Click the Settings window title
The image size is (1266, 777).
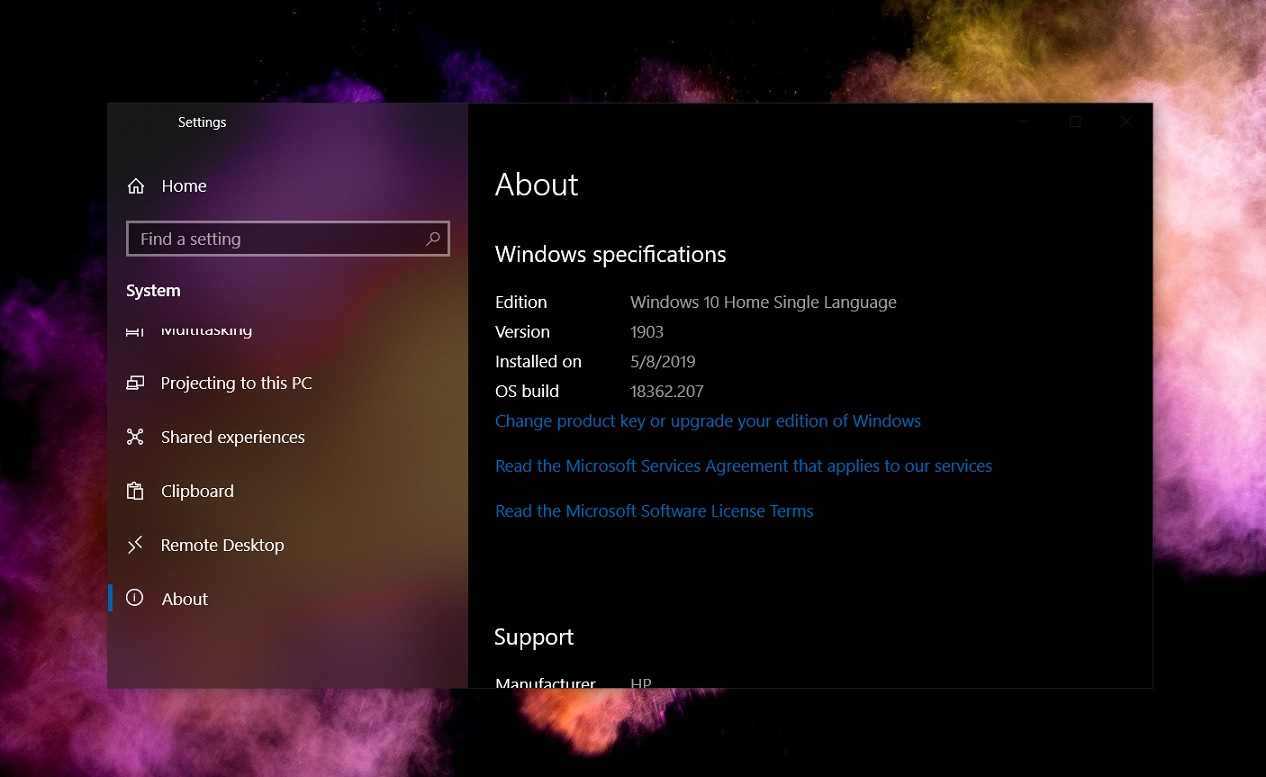click(x=202, y=122)
